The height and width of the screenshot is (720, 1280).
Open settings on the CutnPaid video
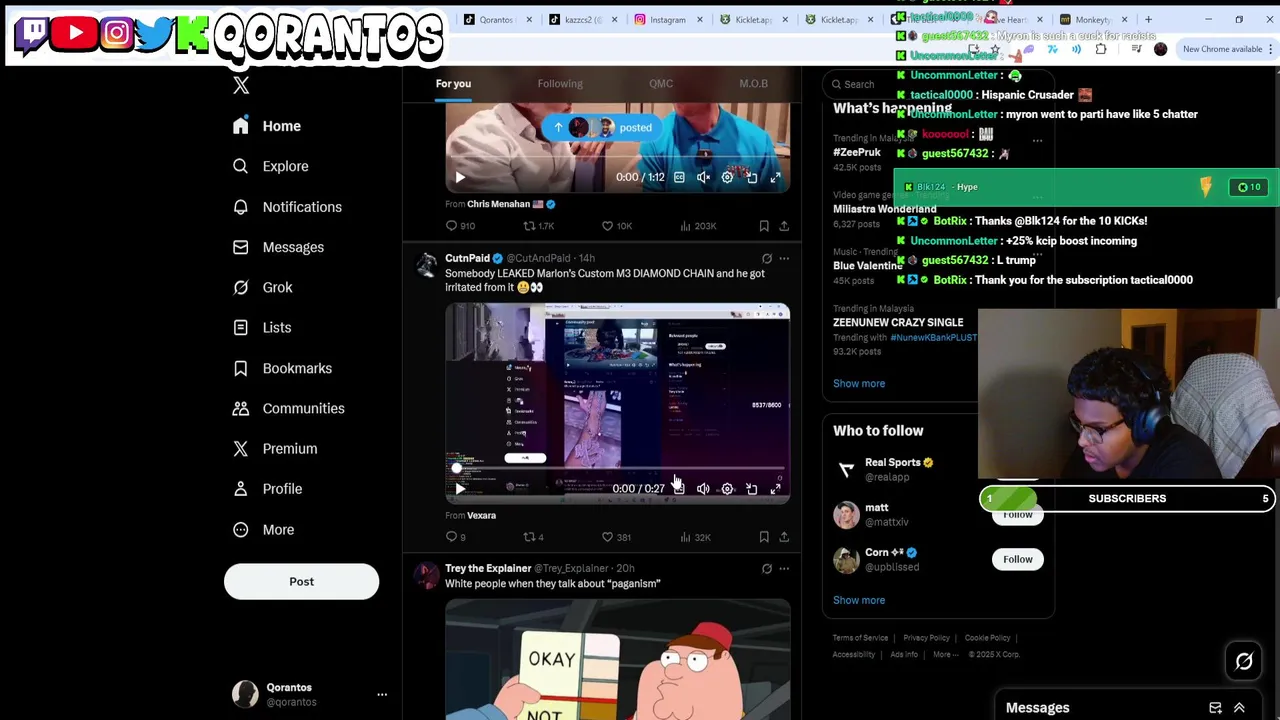point(727,489)
